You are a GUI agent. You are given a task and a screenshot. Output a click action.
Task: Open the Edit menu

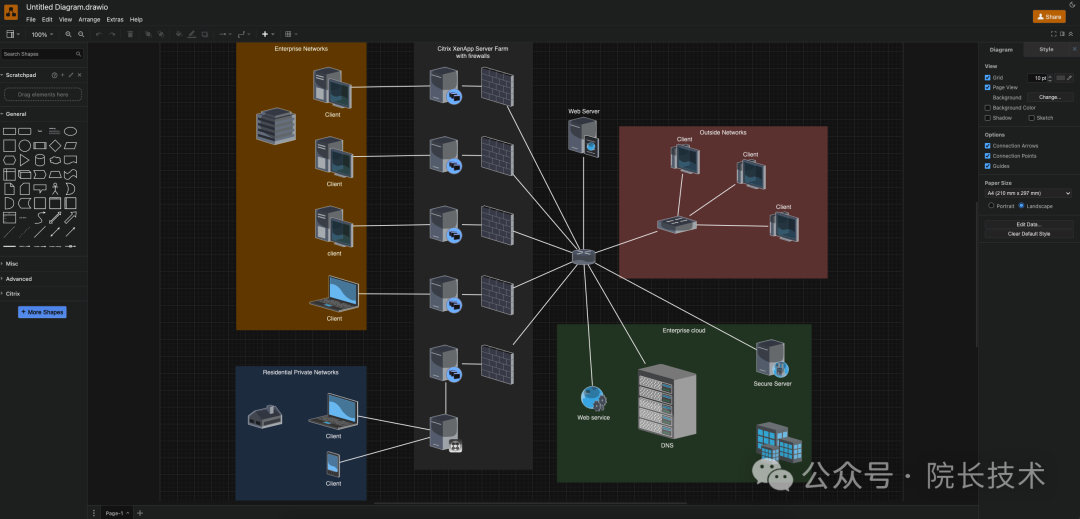(x=47, y=19)
